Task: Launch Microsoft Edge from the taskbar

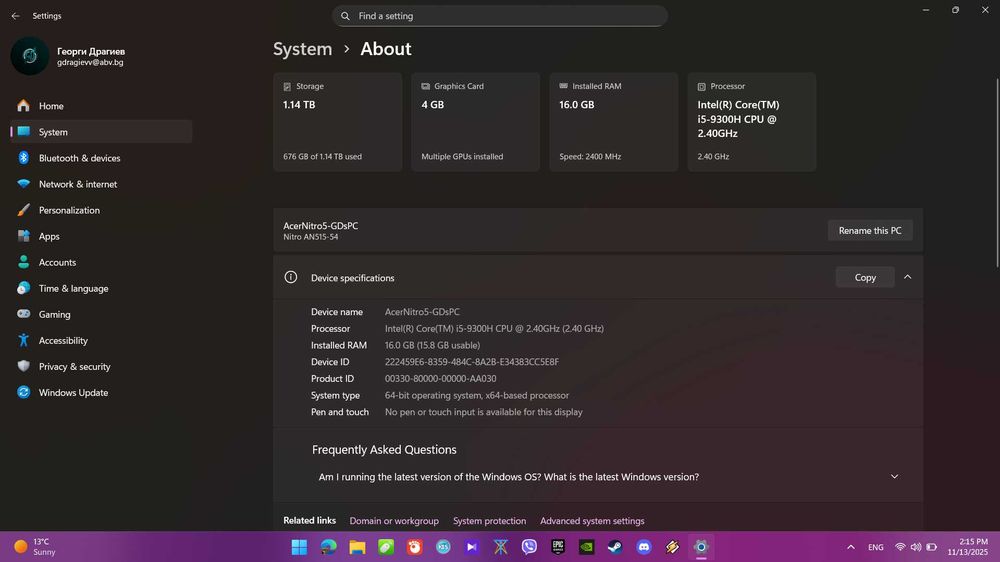Action: [328, 547]
